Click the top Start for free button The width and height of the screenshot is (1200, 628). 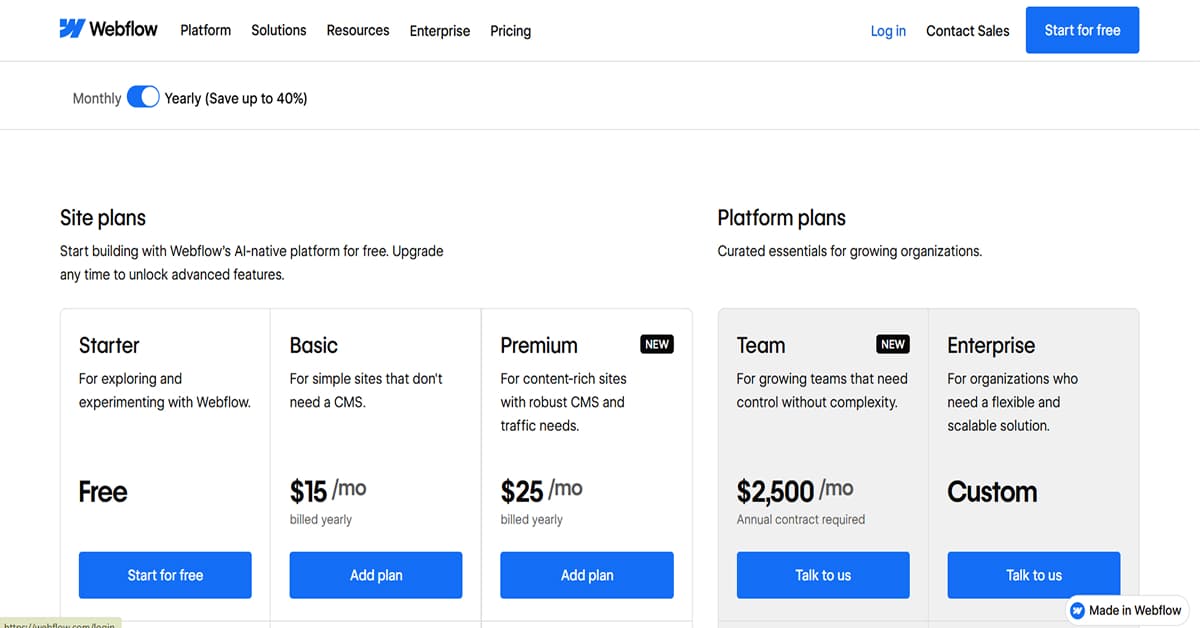pos(1082,30)
